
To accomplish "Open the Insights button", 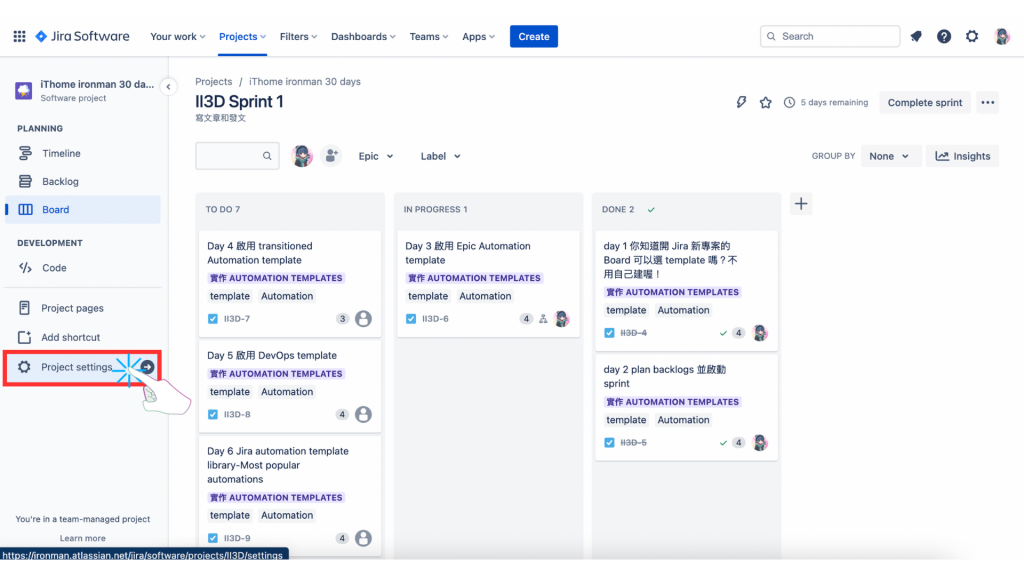I will pos(963,156).
